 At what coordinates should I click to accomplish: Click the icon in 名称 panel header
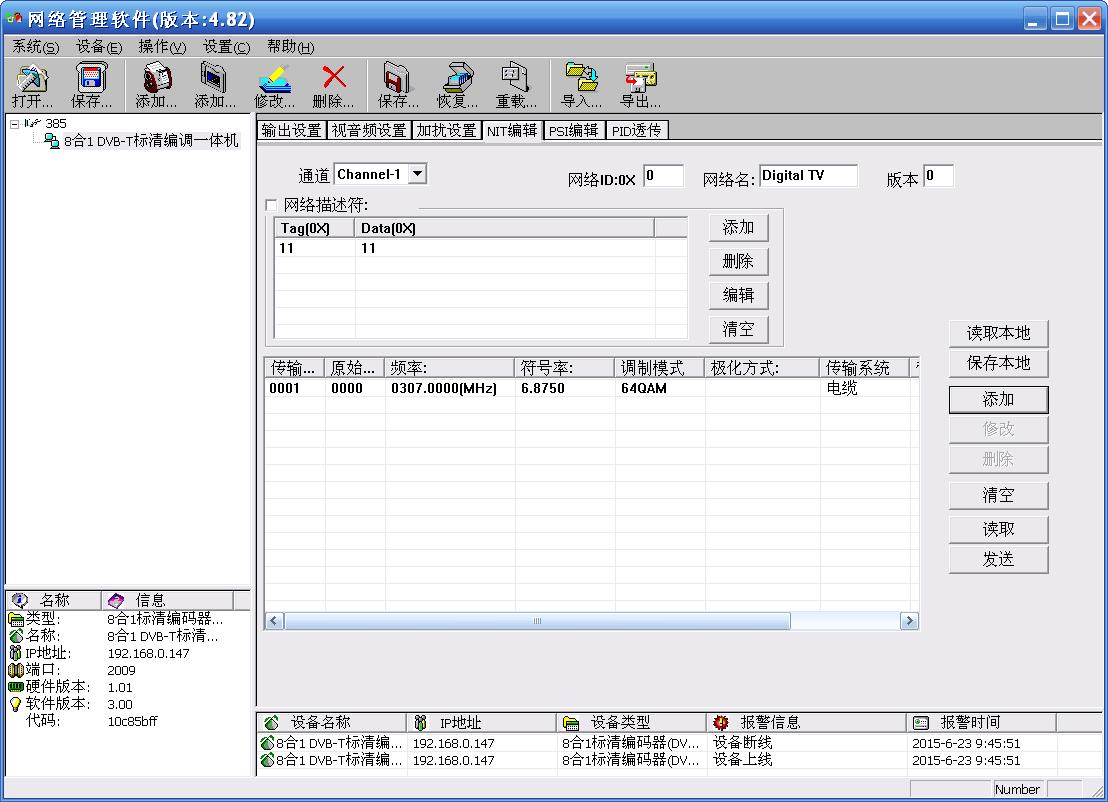(x=20, y=601)
